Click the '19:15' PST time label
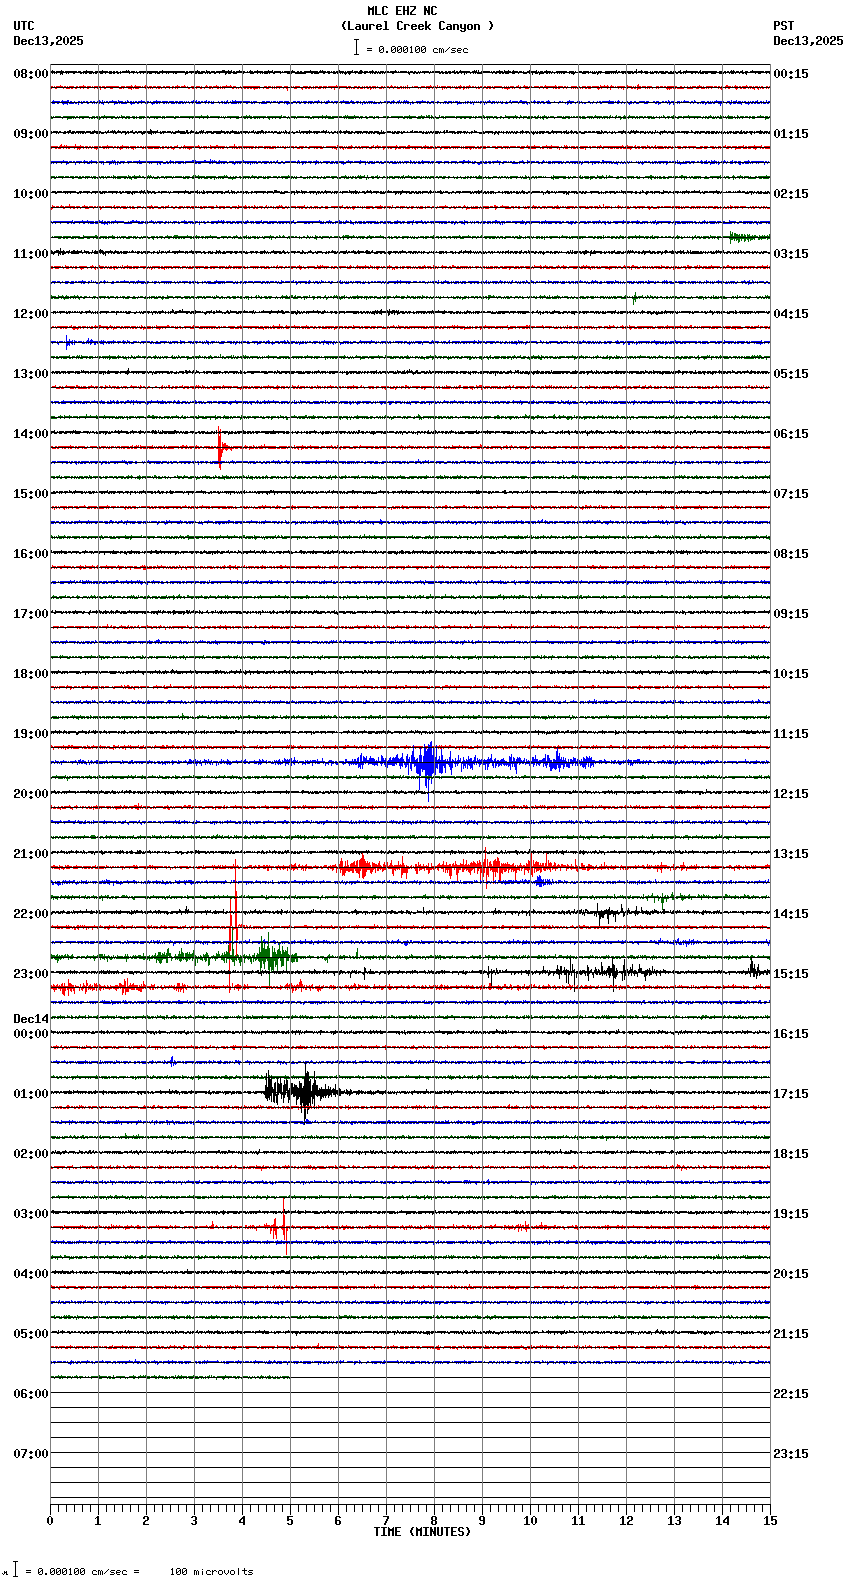The width and height of the screenshot is (850, 1584). point(790,1214)
